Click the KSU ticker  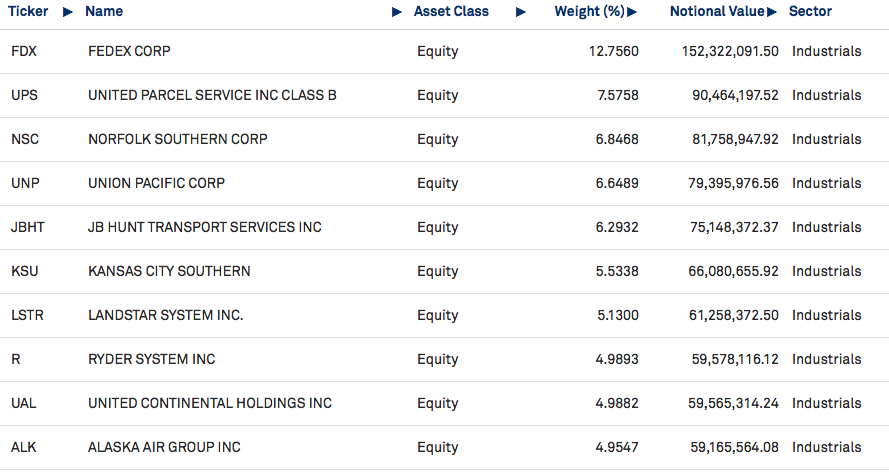(25, 271)
